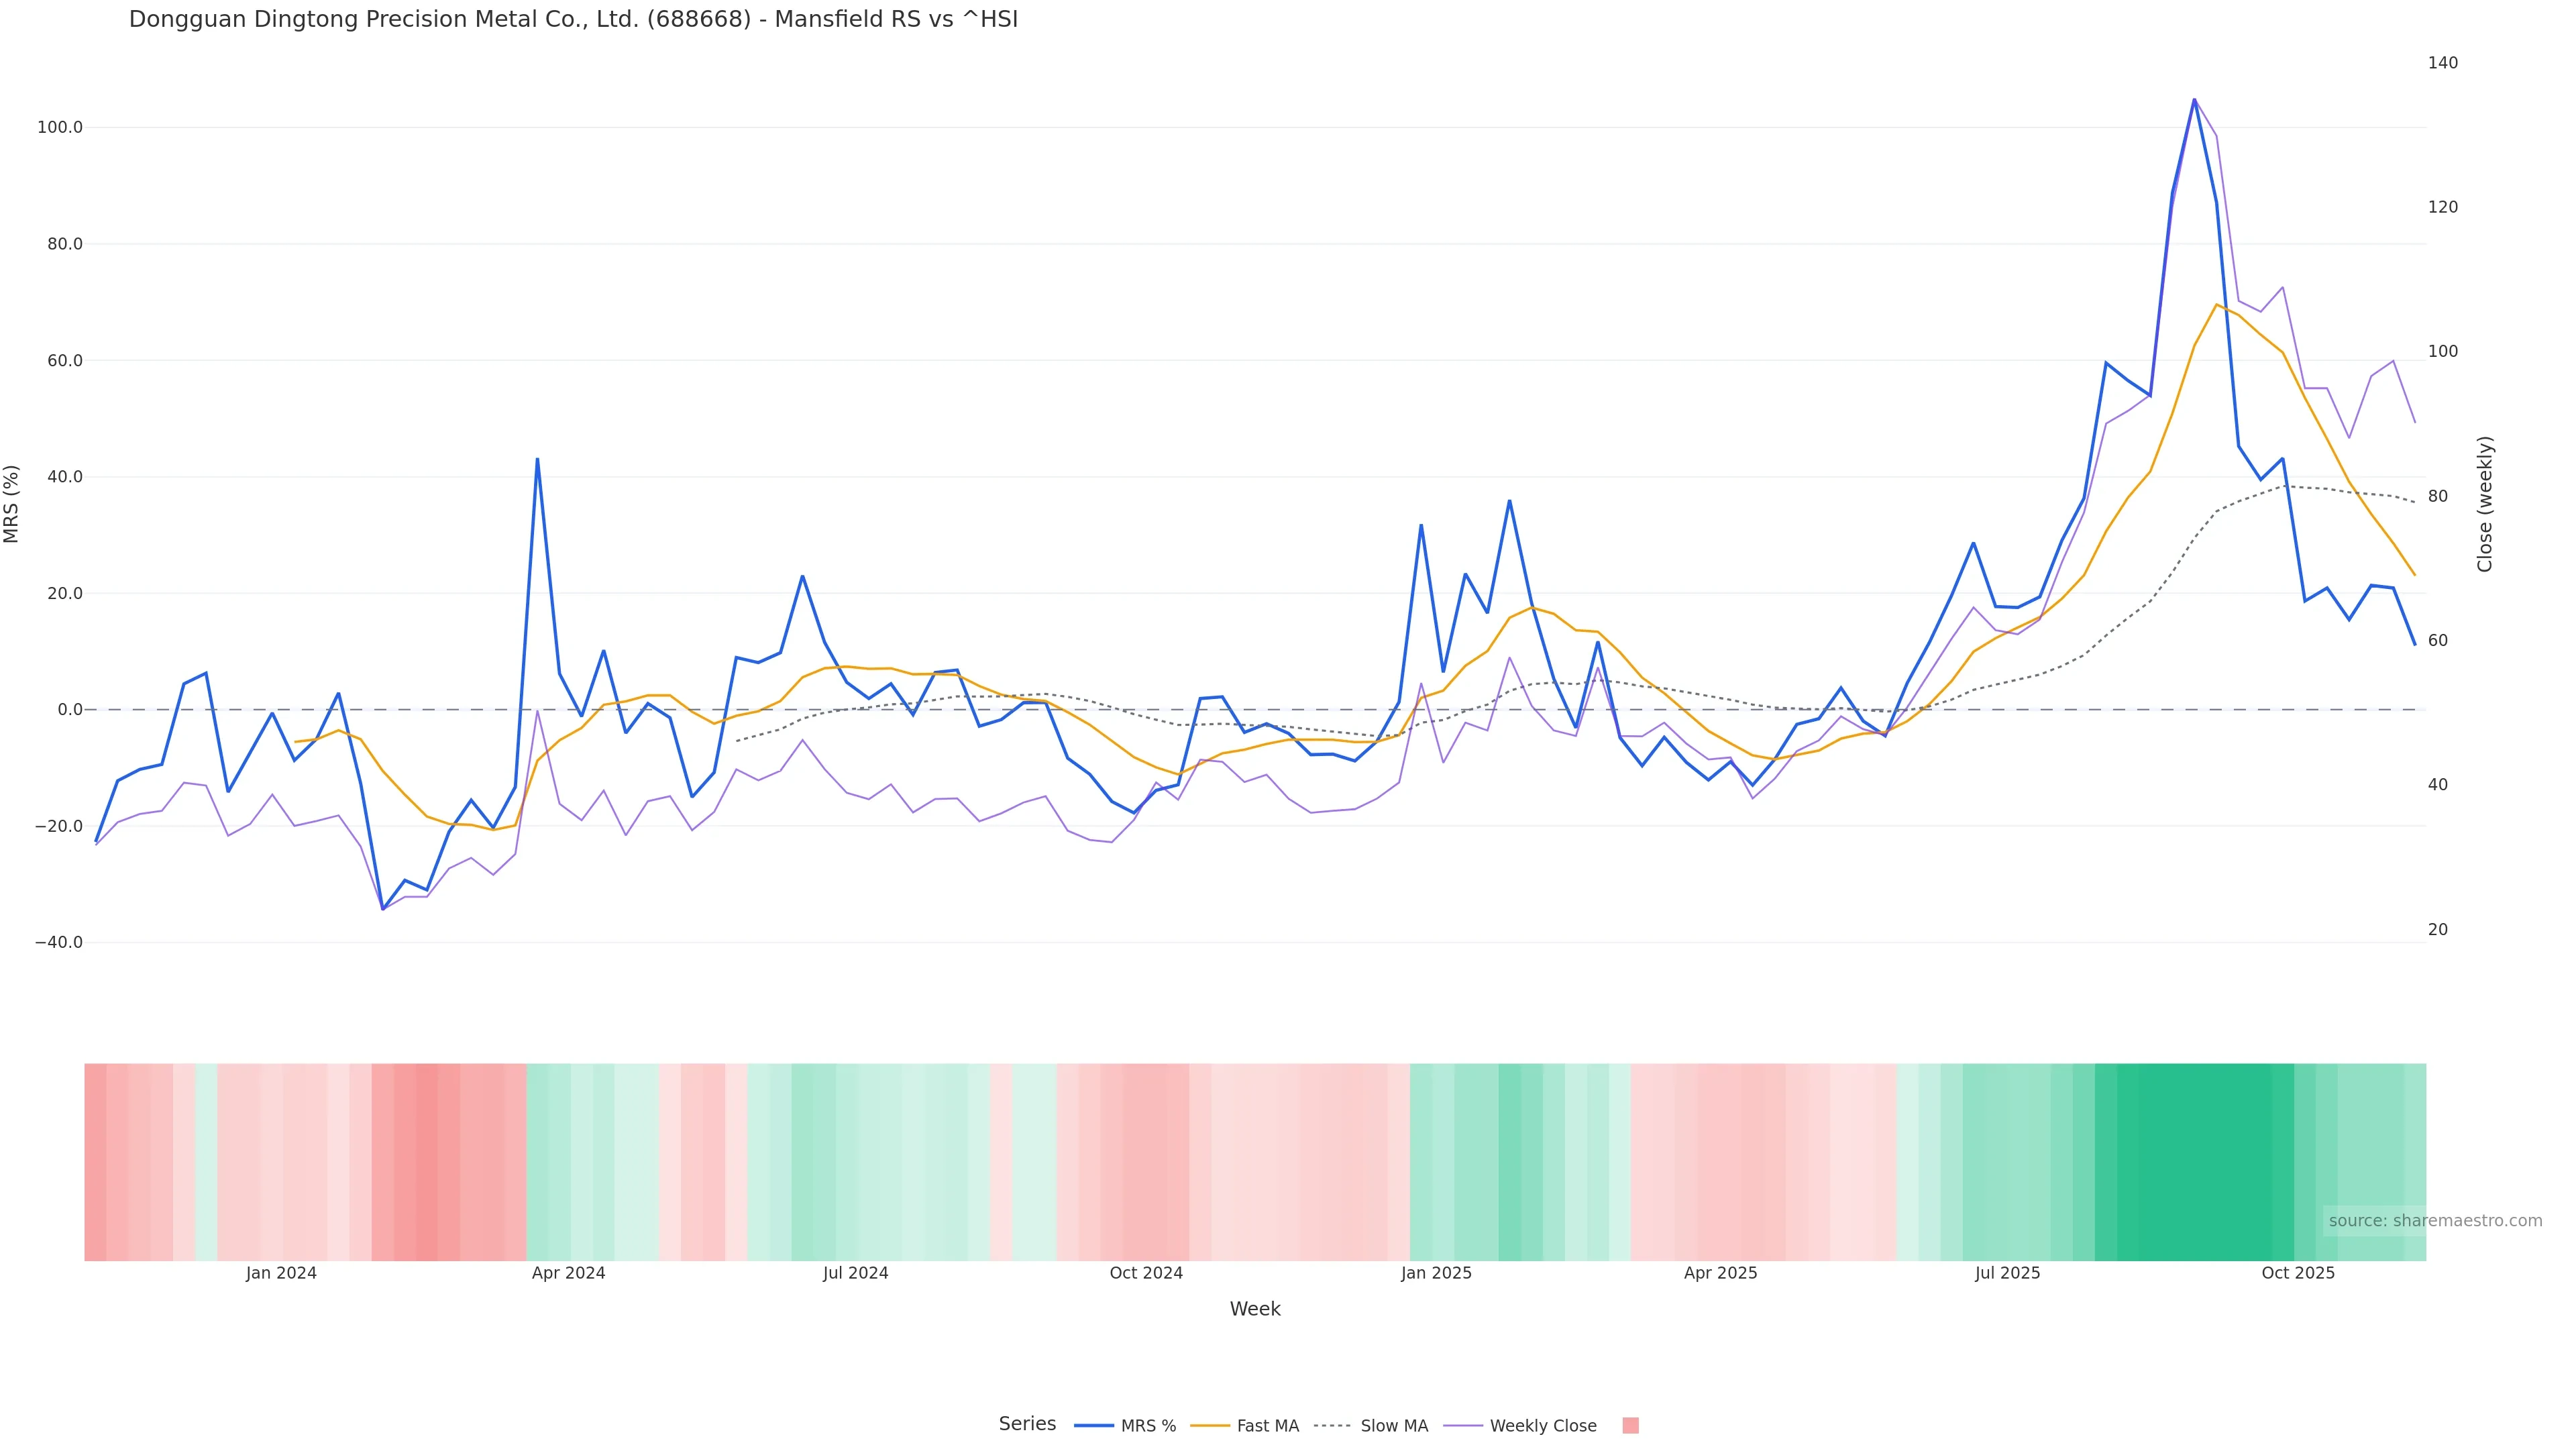Click the Series legend title
Viewport: 2576px width, 1449px height.
1027,1424
